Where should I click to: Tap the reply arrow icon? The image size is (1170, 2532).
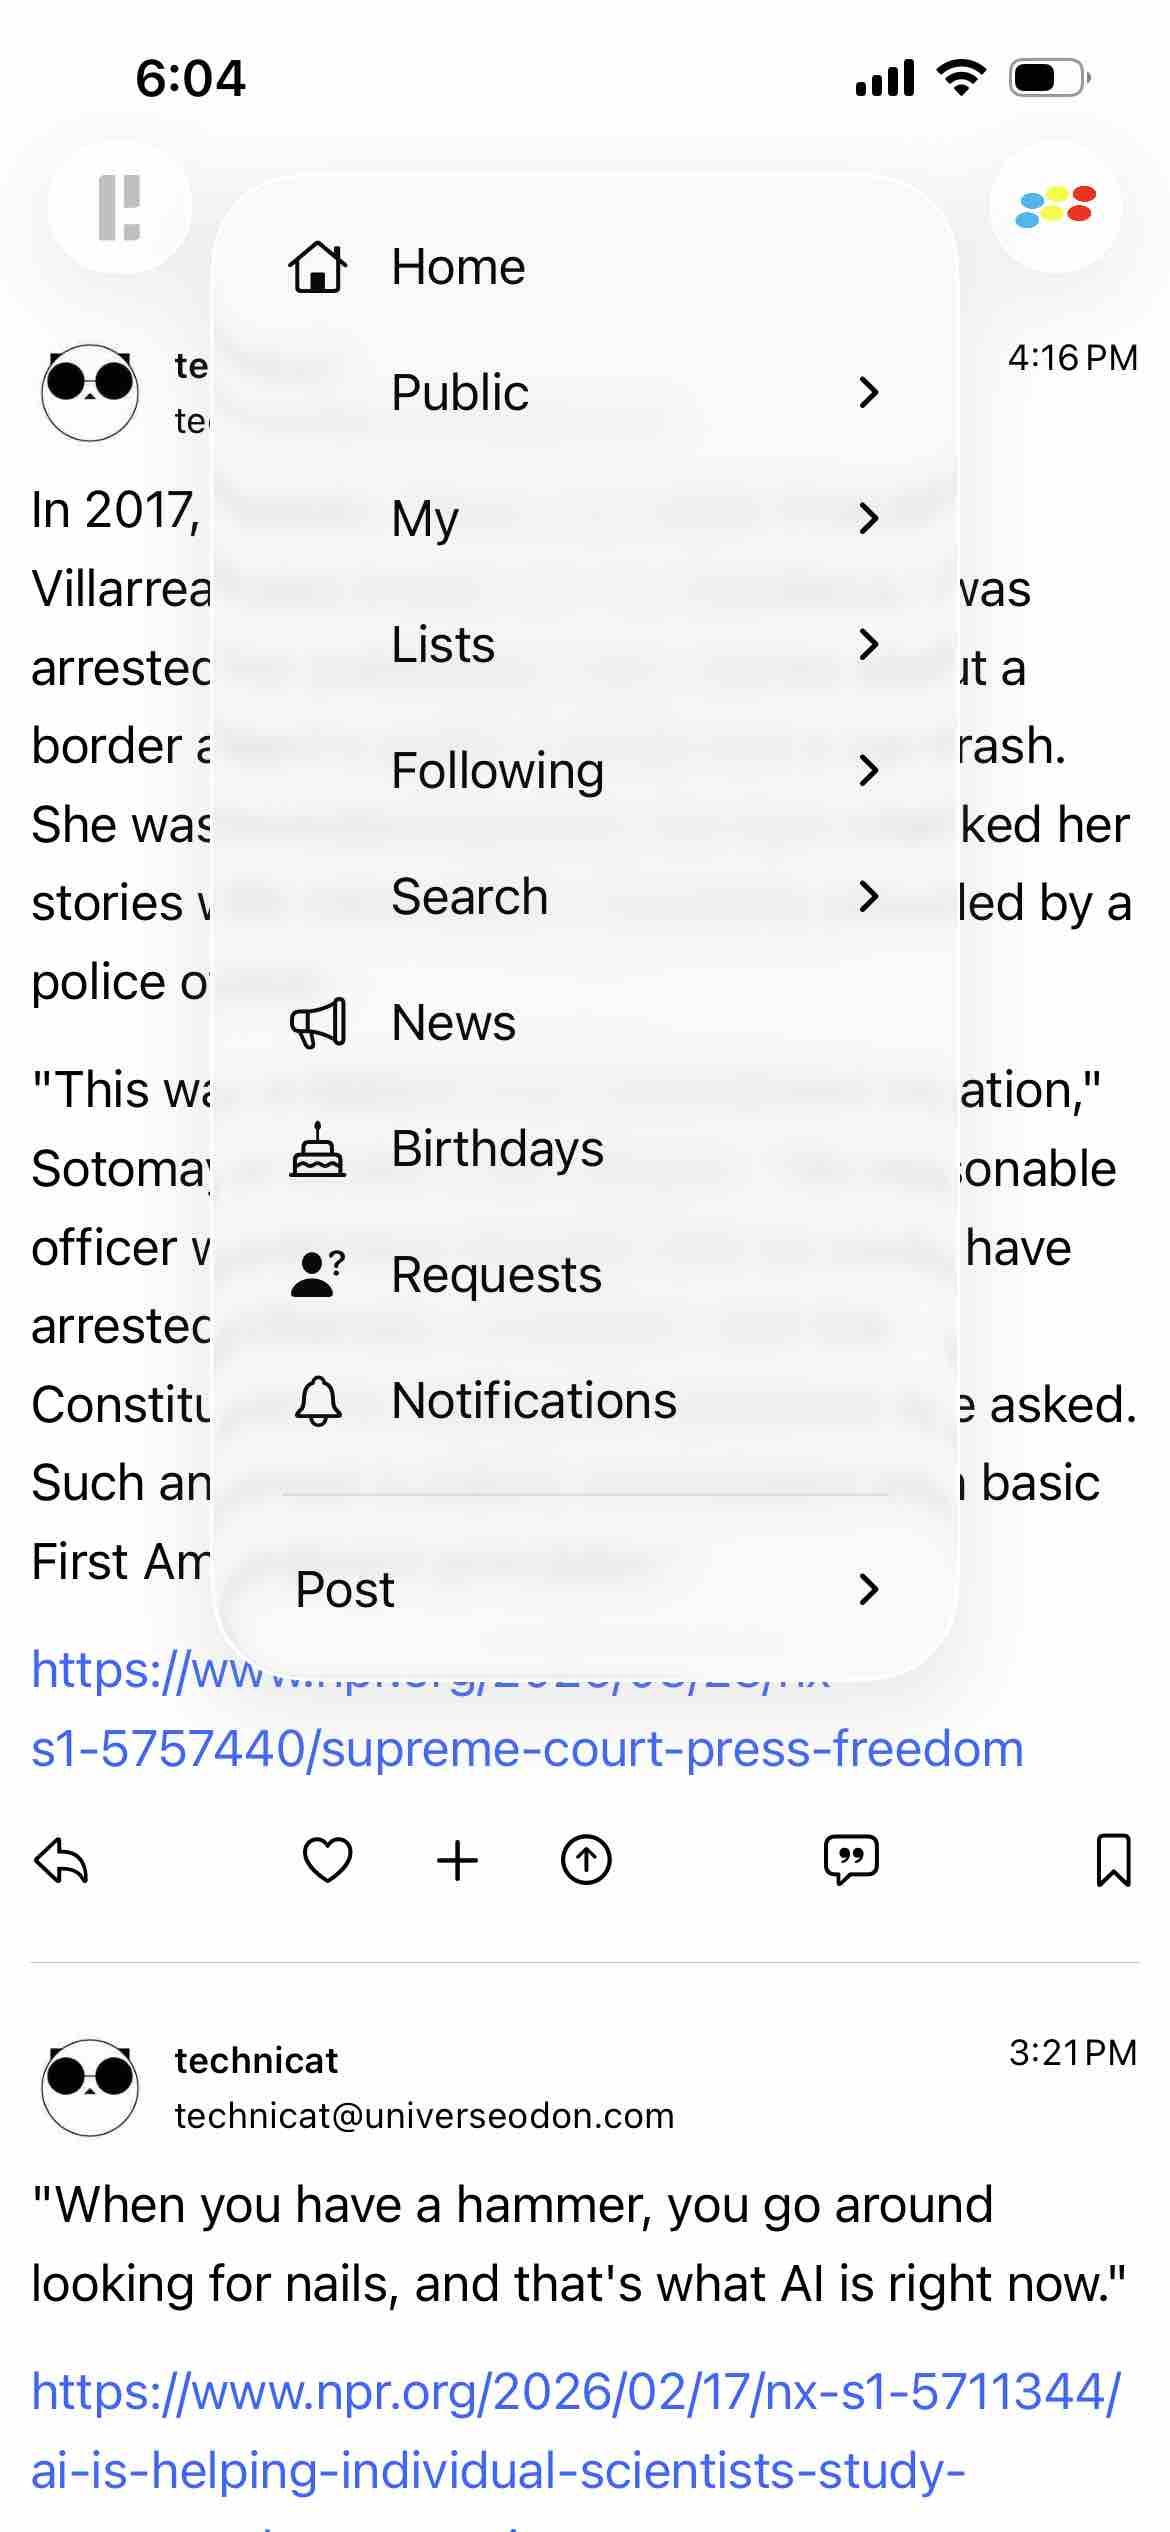[62, 1861]
